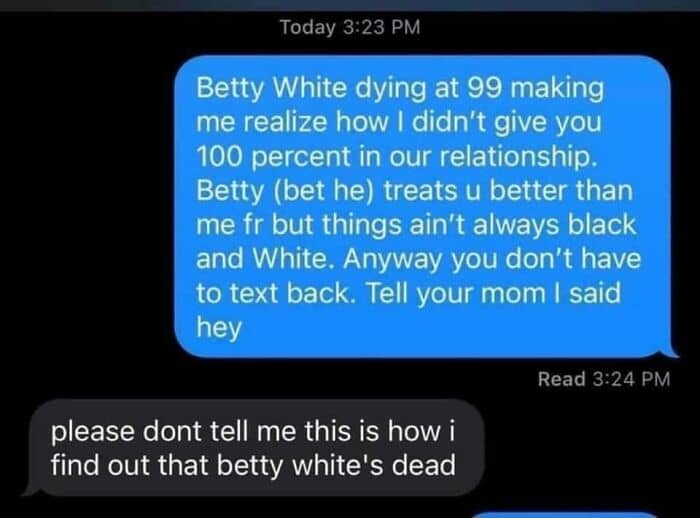
Task: Click "please dont tell me this is how i"
Action: (253, 431)
